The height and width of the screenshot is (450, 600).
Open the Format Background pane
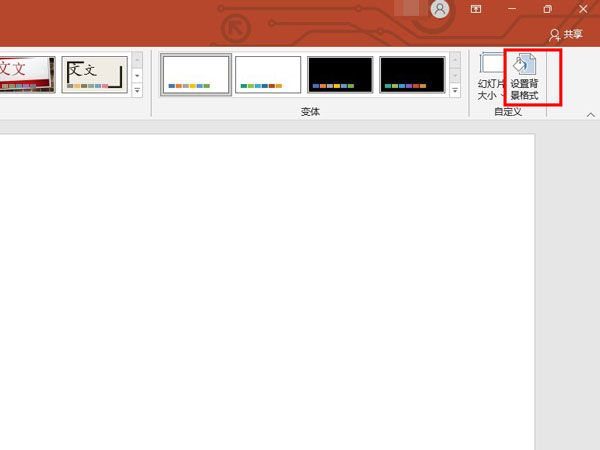[525, 76]
